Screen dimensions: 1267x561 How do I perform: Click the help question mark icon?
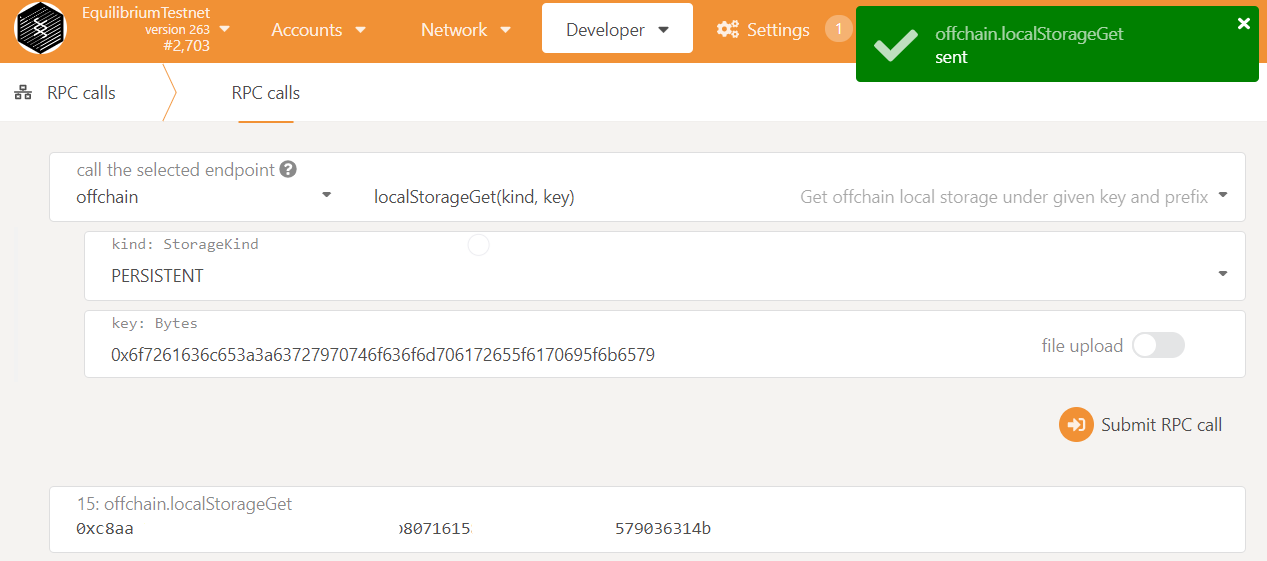288,170
